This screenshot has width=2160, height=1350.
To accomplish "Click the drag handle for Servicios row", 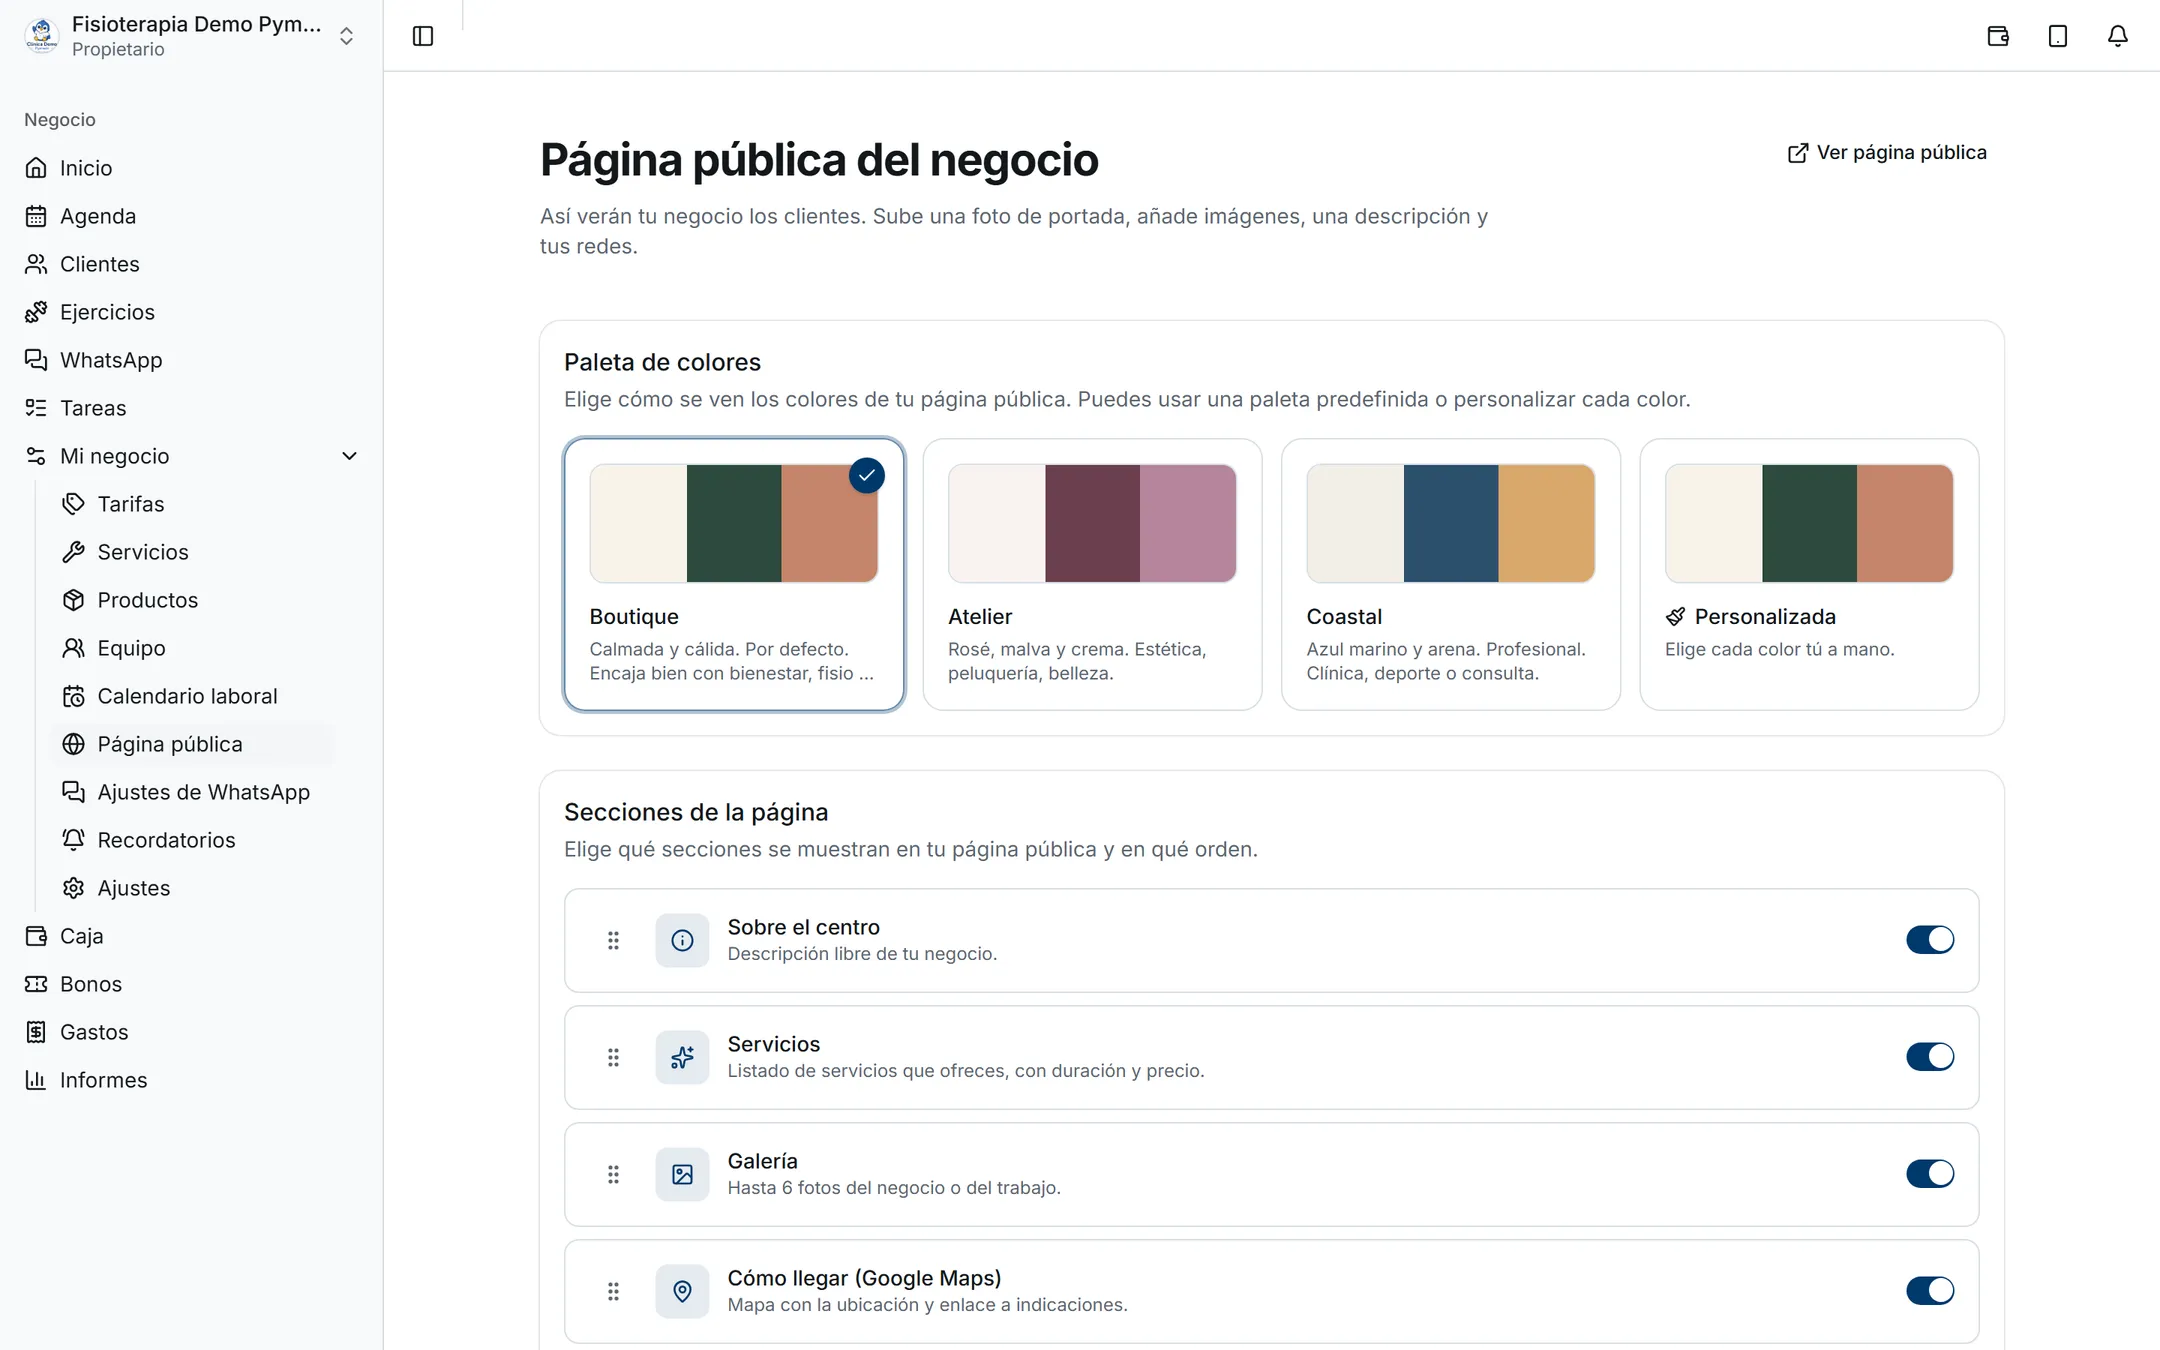I will coord(613,1057).
